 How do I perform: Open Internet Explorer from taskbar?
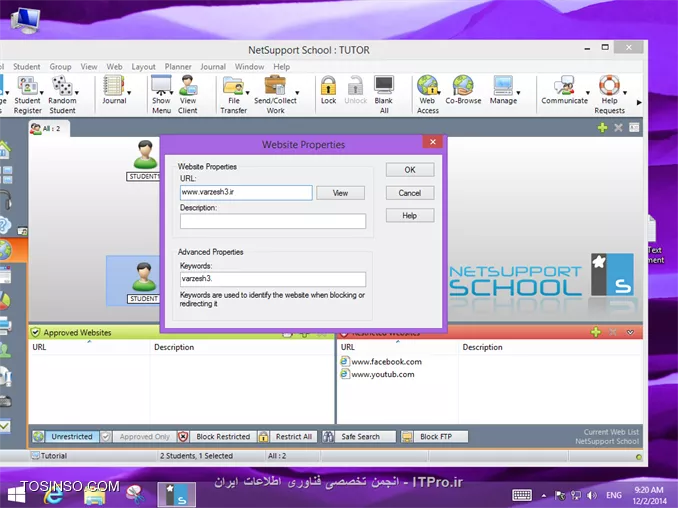point(54,495)
